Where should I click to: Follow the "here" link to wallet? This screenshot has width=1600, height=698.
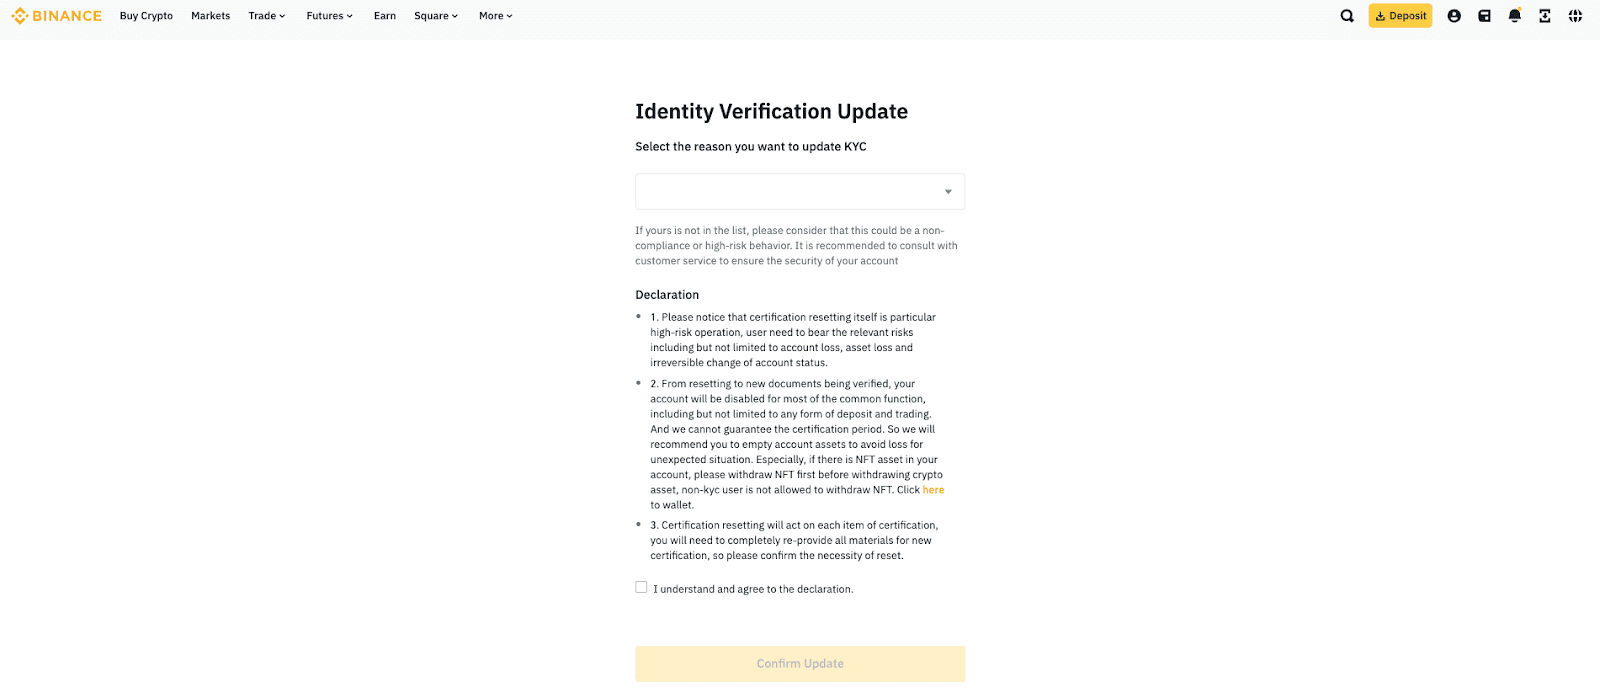(933, 490)
